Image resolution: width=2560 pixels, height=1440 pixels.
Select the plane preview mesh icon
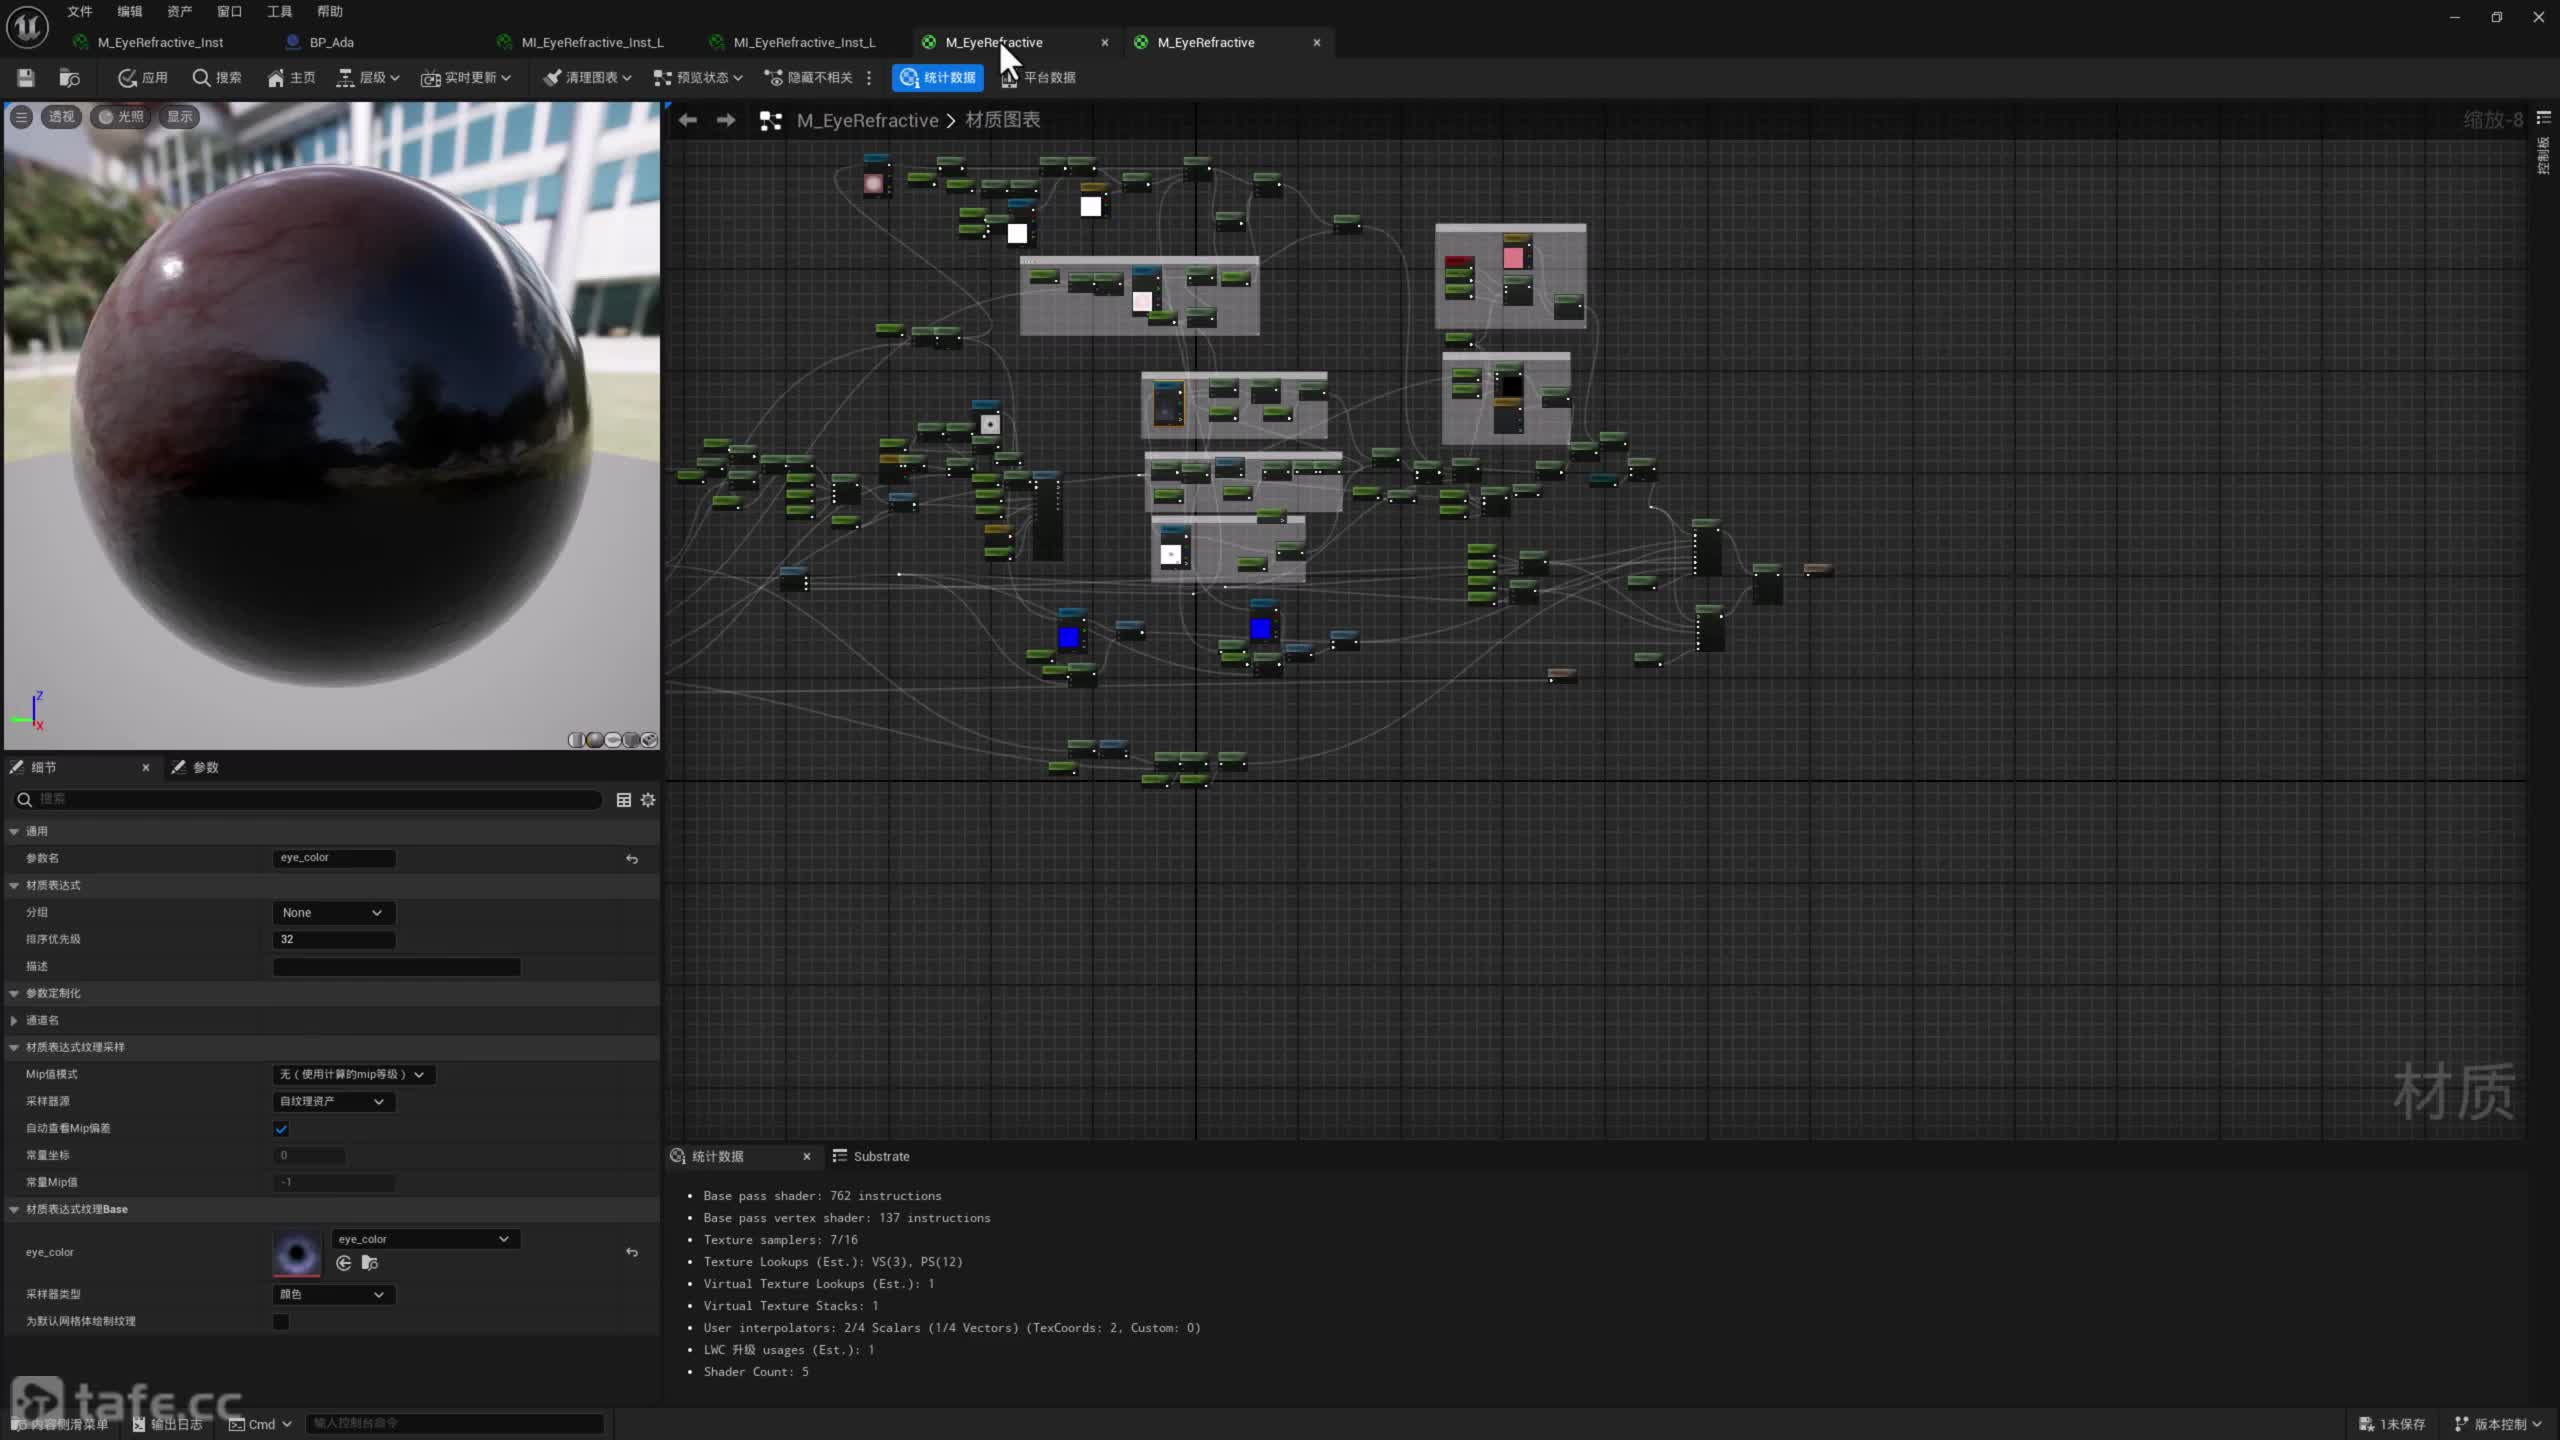click(x=613, y=740)
